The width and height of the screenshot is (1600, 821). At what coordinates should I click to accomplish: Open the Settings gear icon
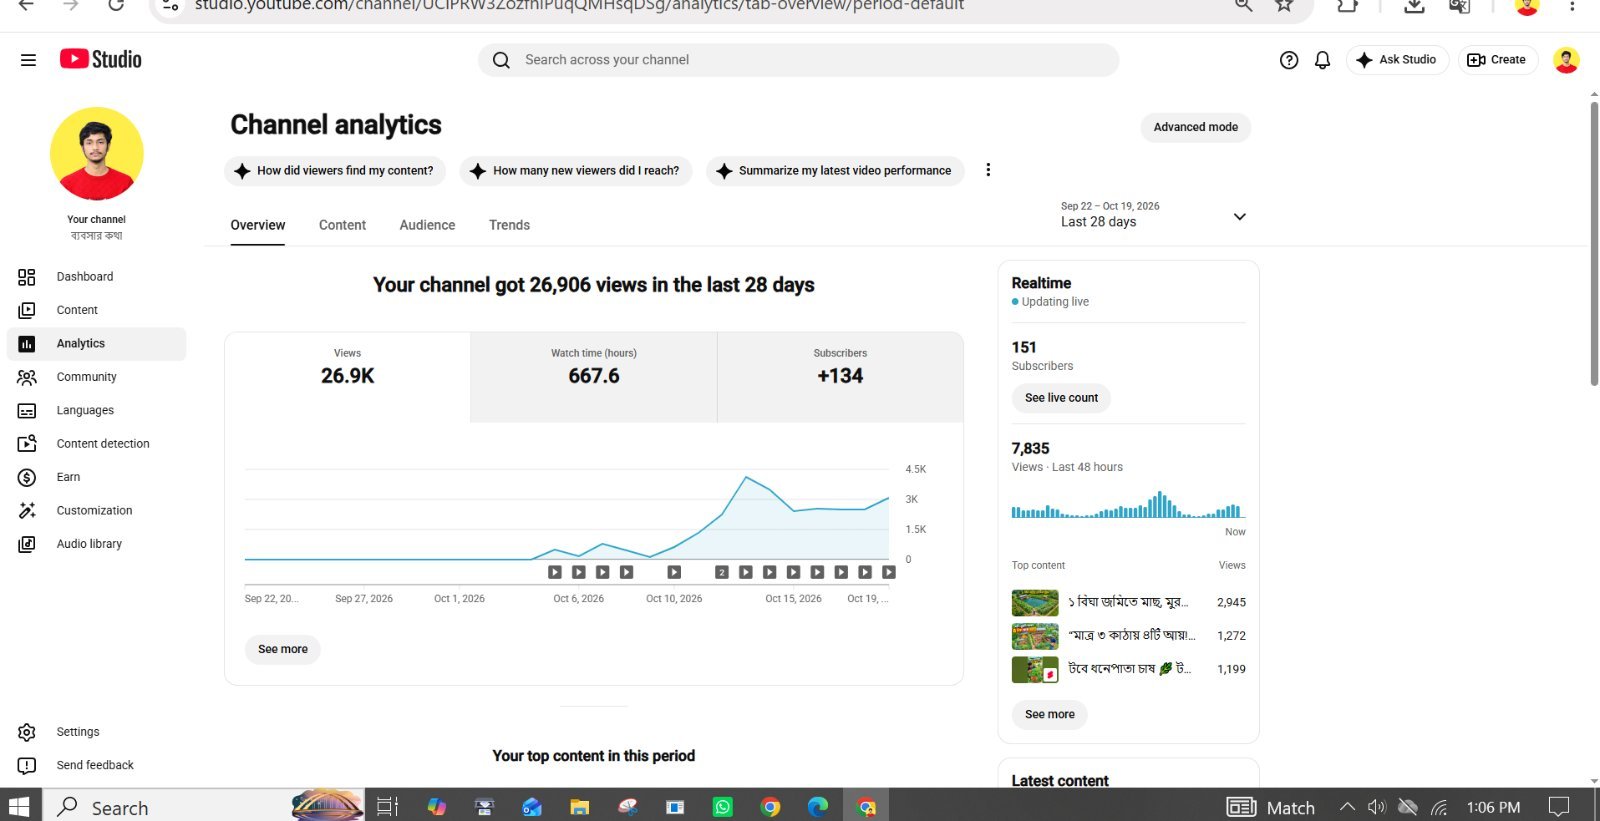tap(27, 732)
